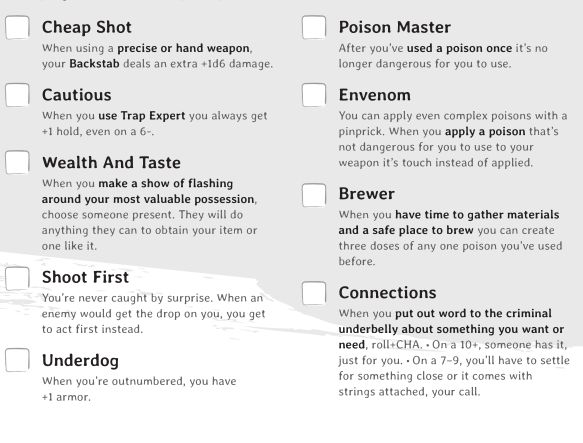The width and height of the screenshot is (583, 443).
Task: Click the Envenom heading
Action: point(374,95)
